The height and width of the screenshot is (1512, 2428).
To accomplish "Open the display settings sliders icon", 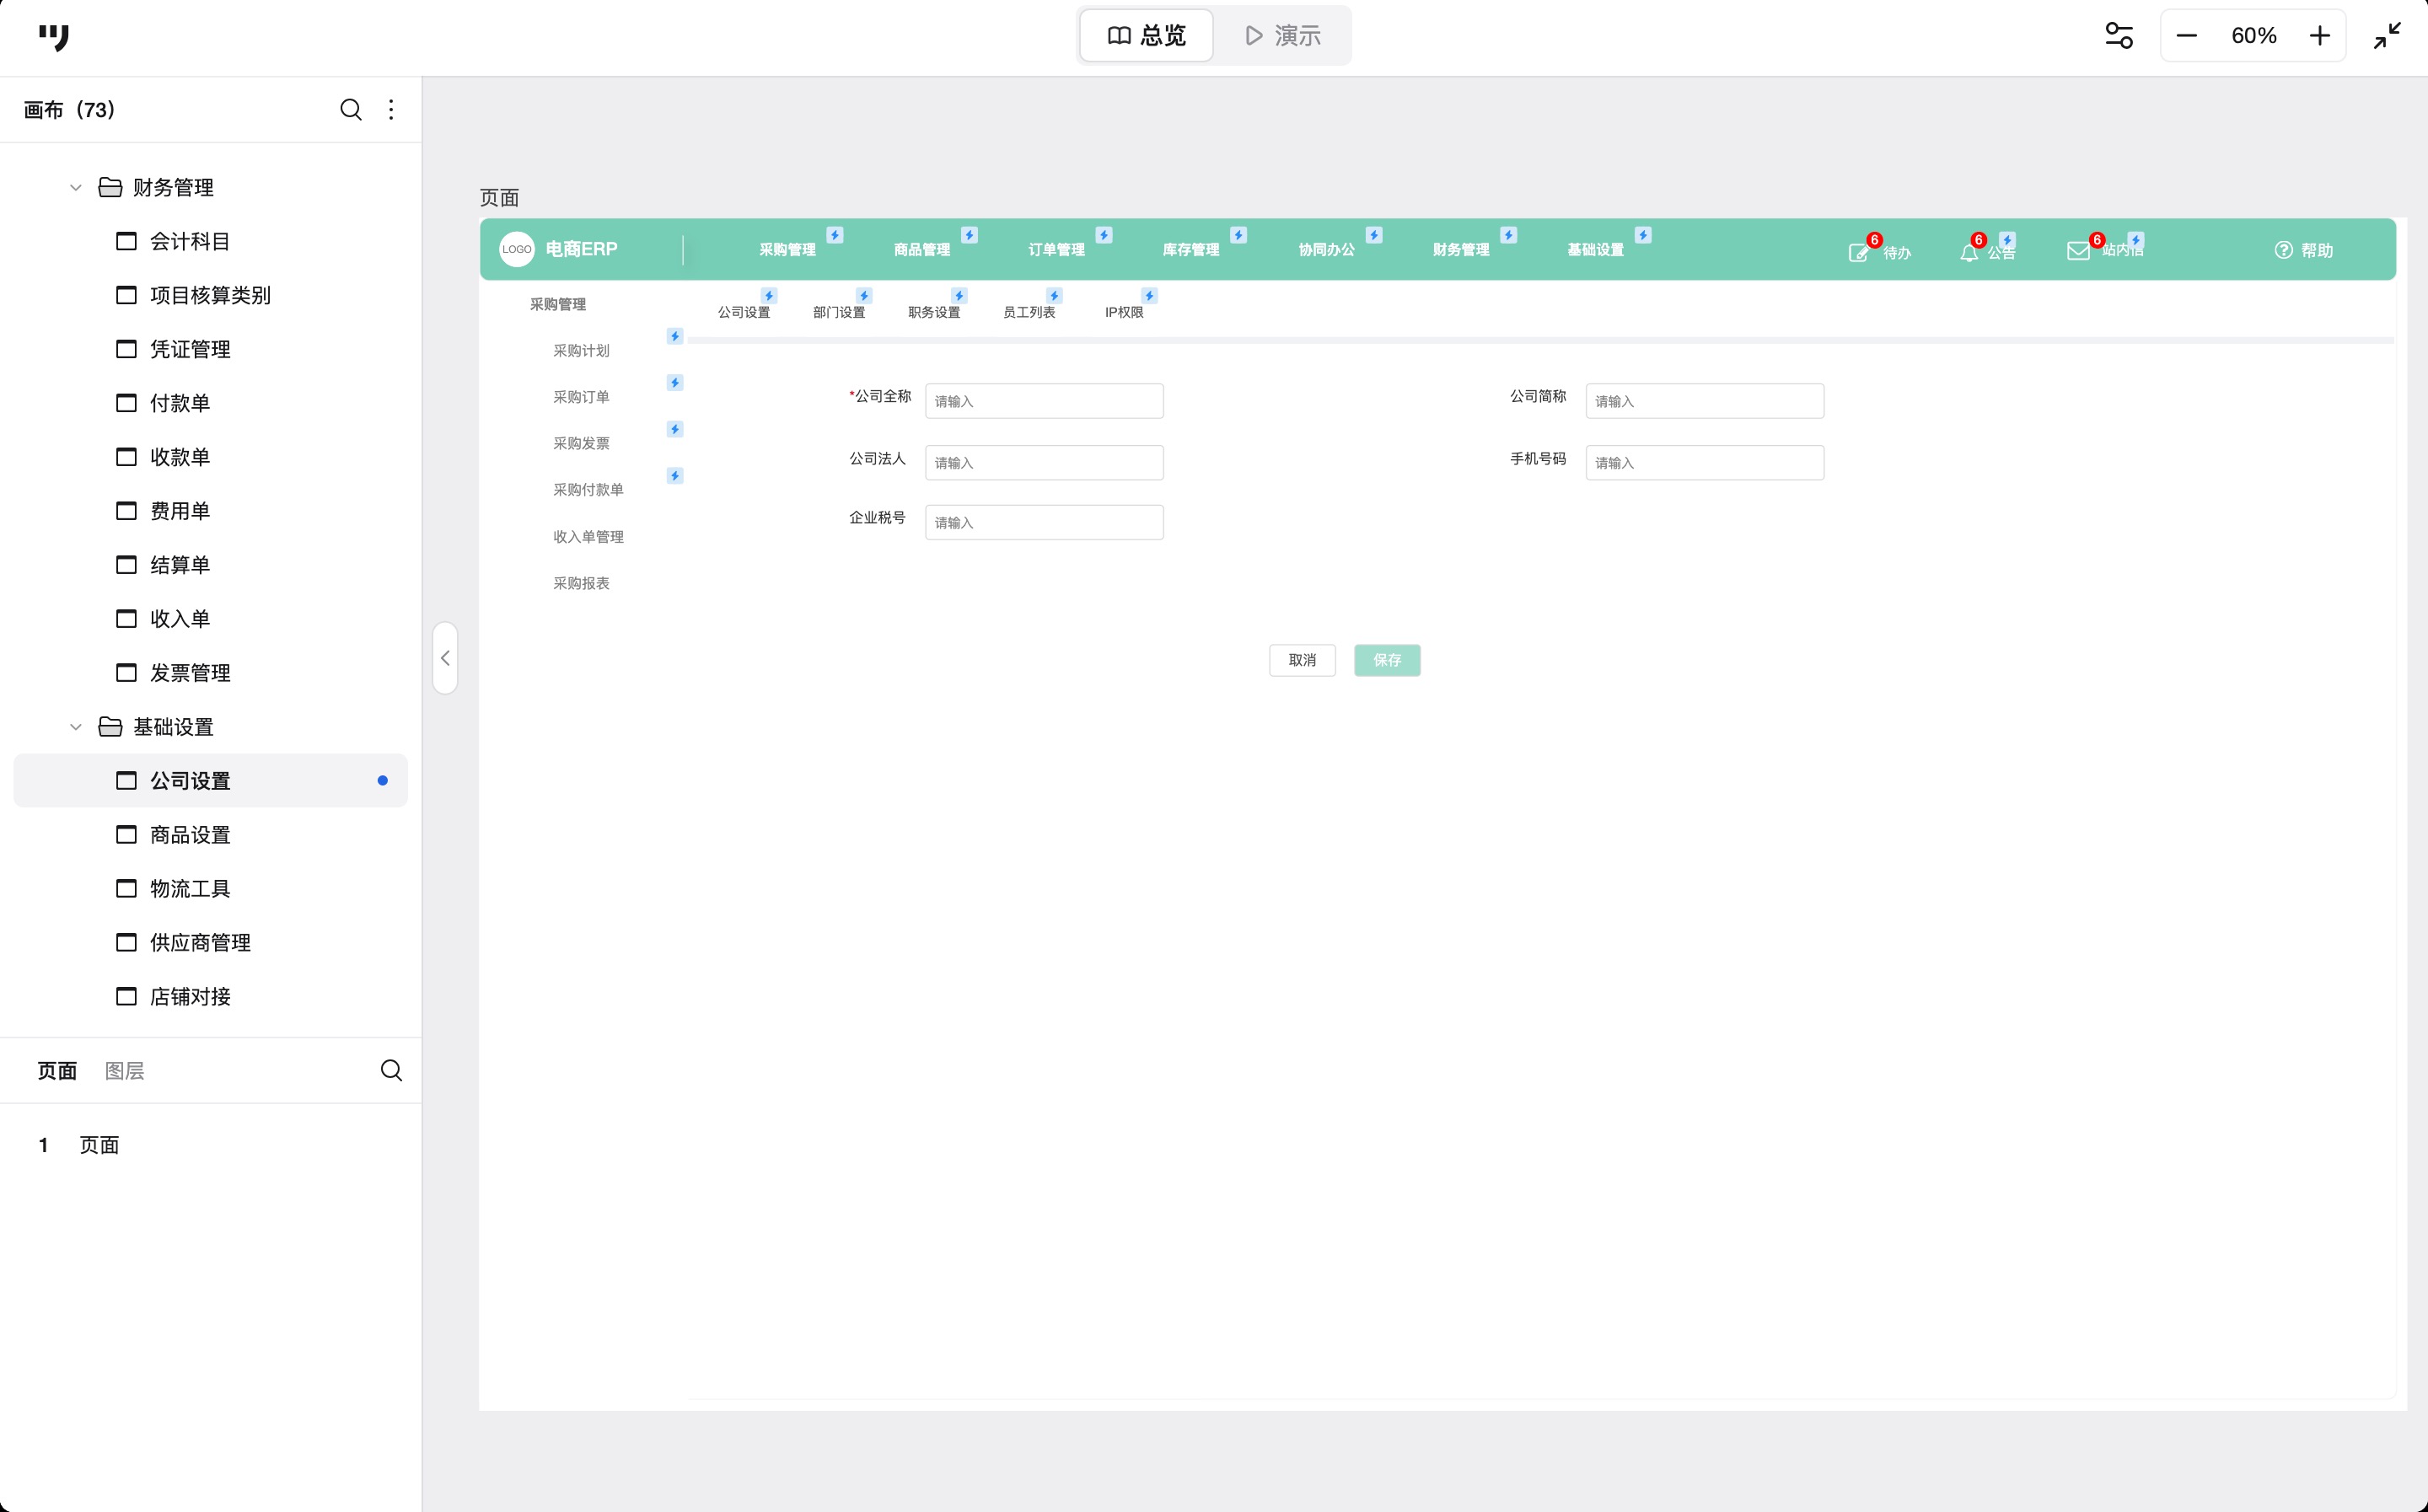I will coord(2118,36).
